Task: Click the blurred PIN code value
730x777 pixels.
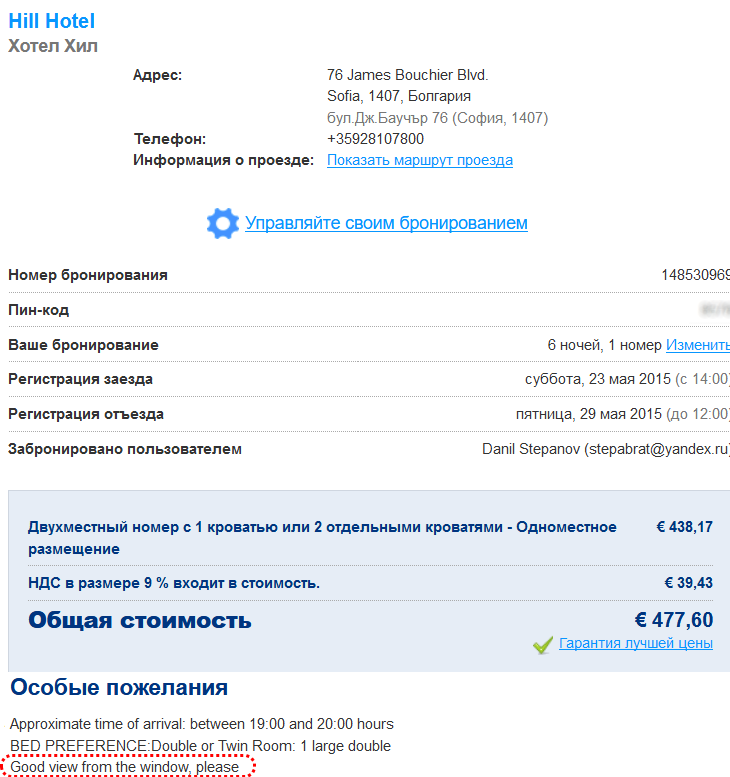Action: 715,310
